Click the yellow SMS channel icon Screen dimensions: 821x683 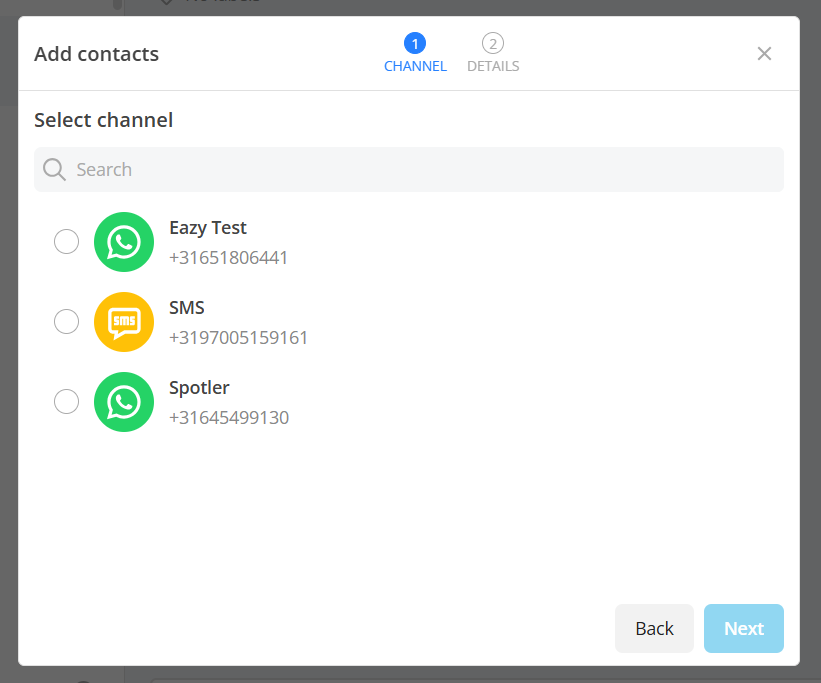(x=123, y=321)
